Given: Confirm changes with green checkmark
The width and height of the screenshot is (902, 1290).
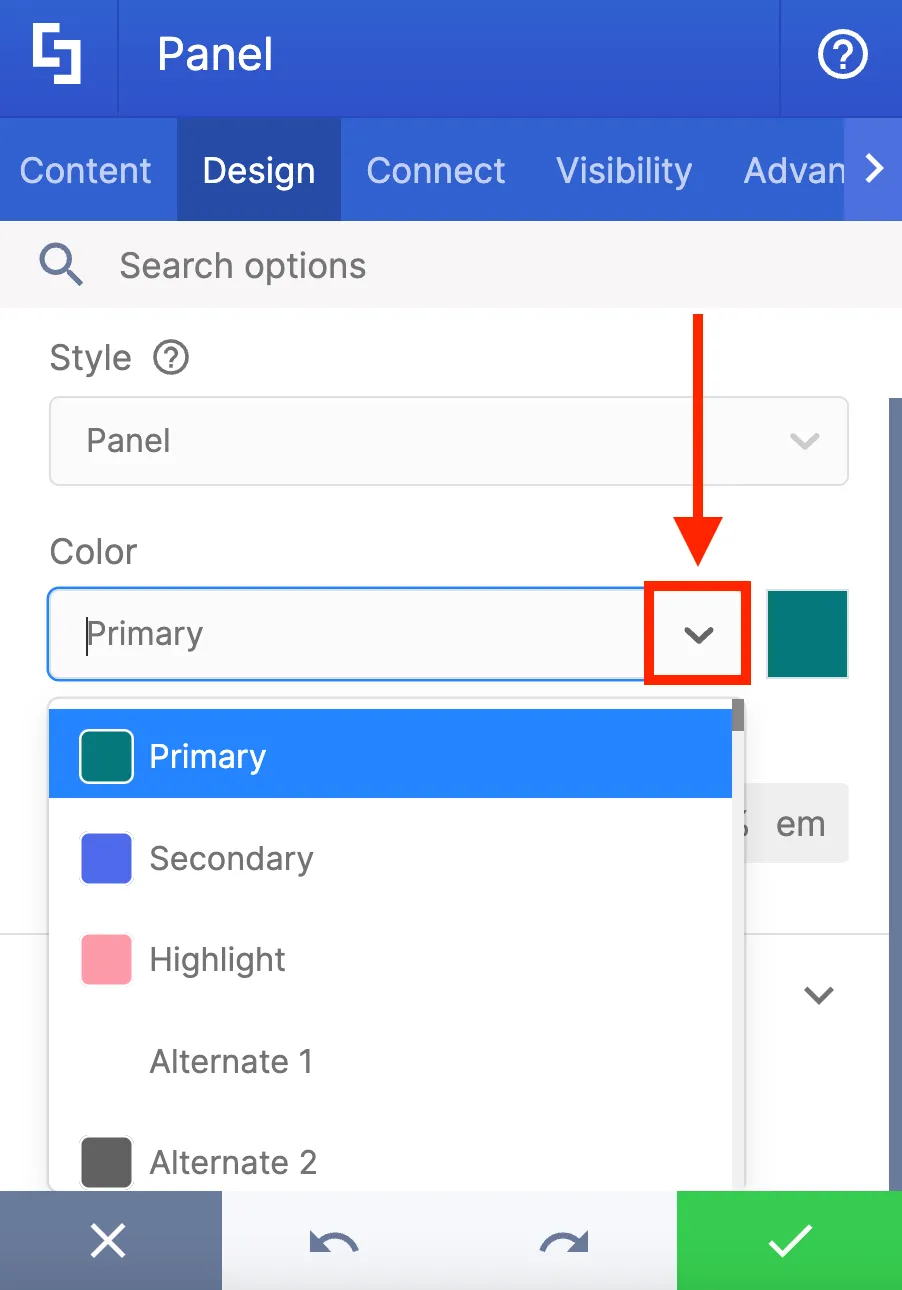Looking at the screenshot, I should click(790, 1241).
